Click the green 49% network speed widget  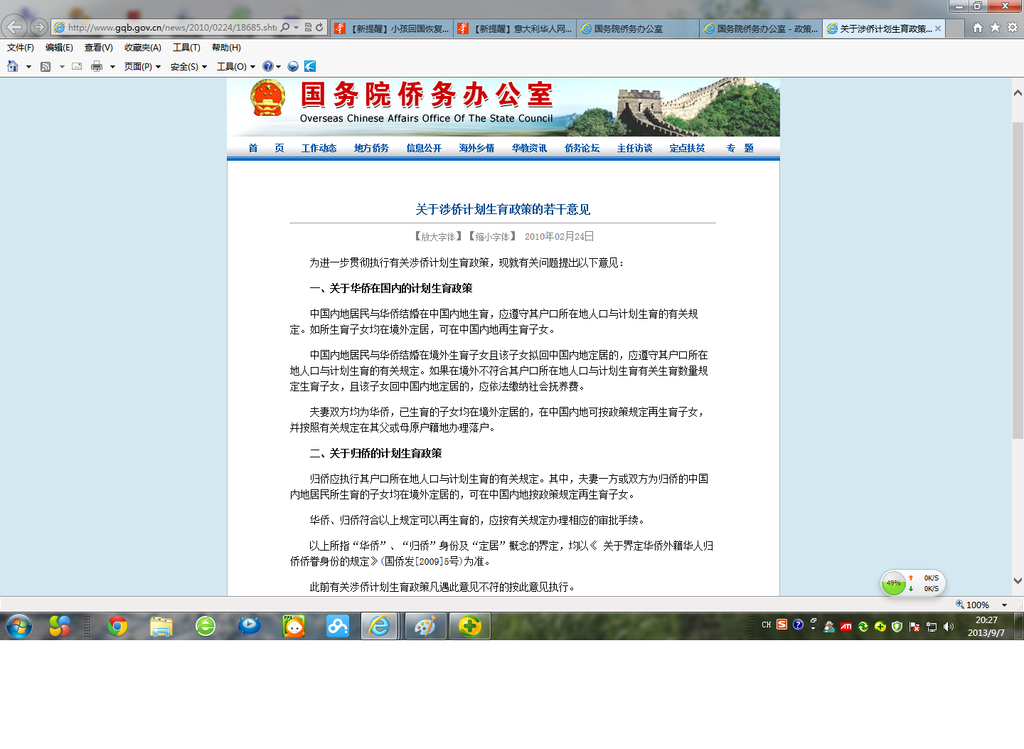912,583
